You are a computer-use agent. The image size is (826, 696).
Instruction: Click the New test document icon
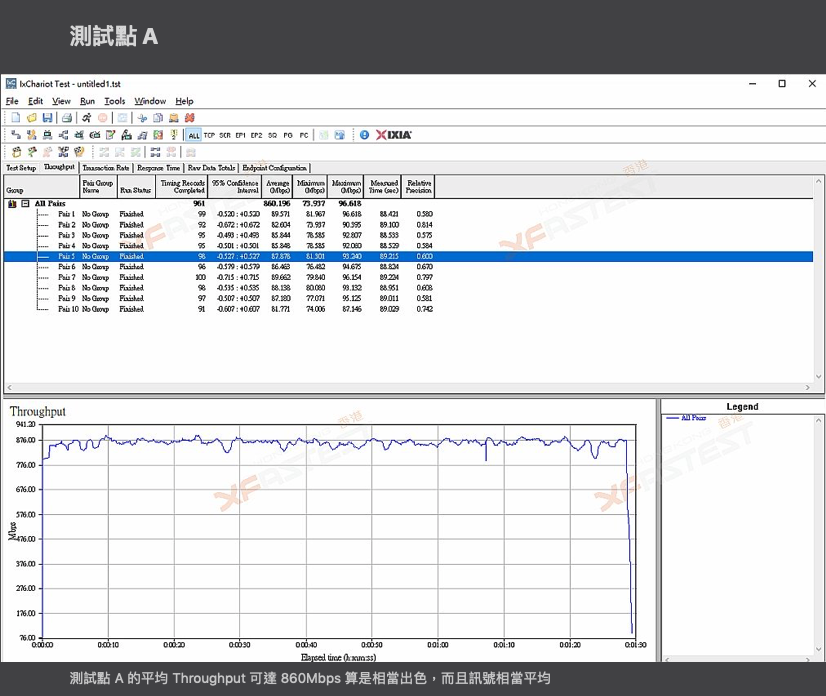click(x=16, y=118)
